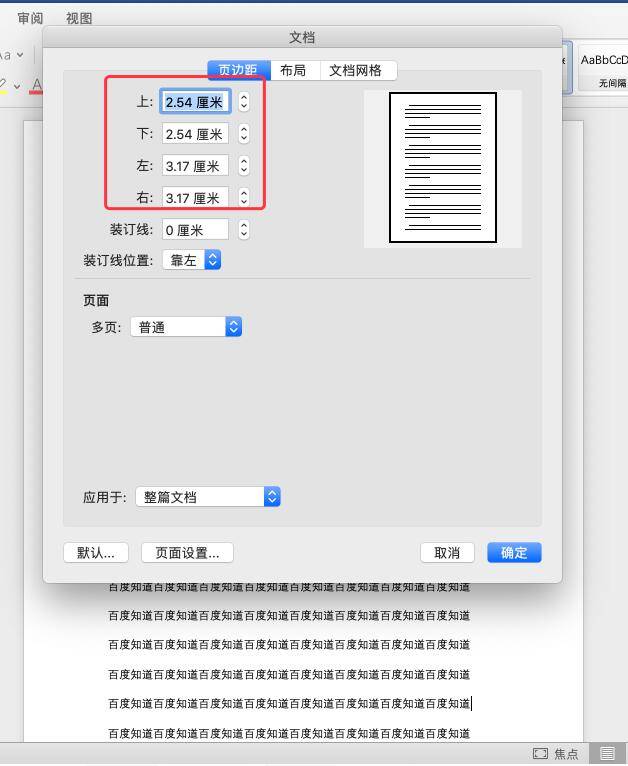Open the View (视图) ribbon tab

coord(79,18)
